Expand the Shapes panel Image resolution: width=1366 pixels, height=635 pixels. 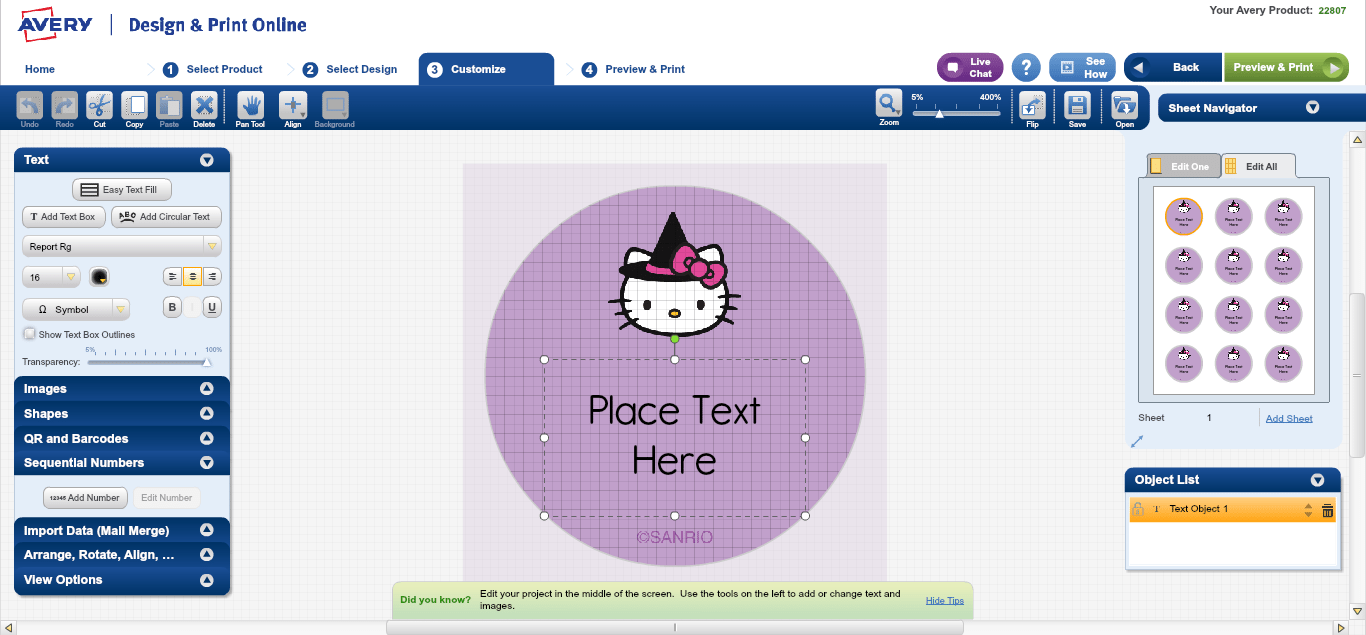(207, 414)
